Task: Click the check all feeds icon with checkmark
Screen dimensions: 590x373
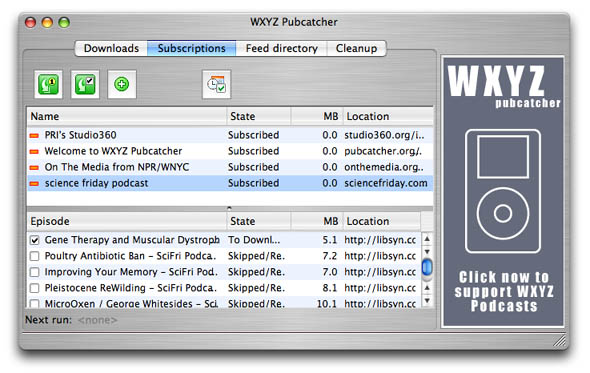Action: tap(85, 84)
